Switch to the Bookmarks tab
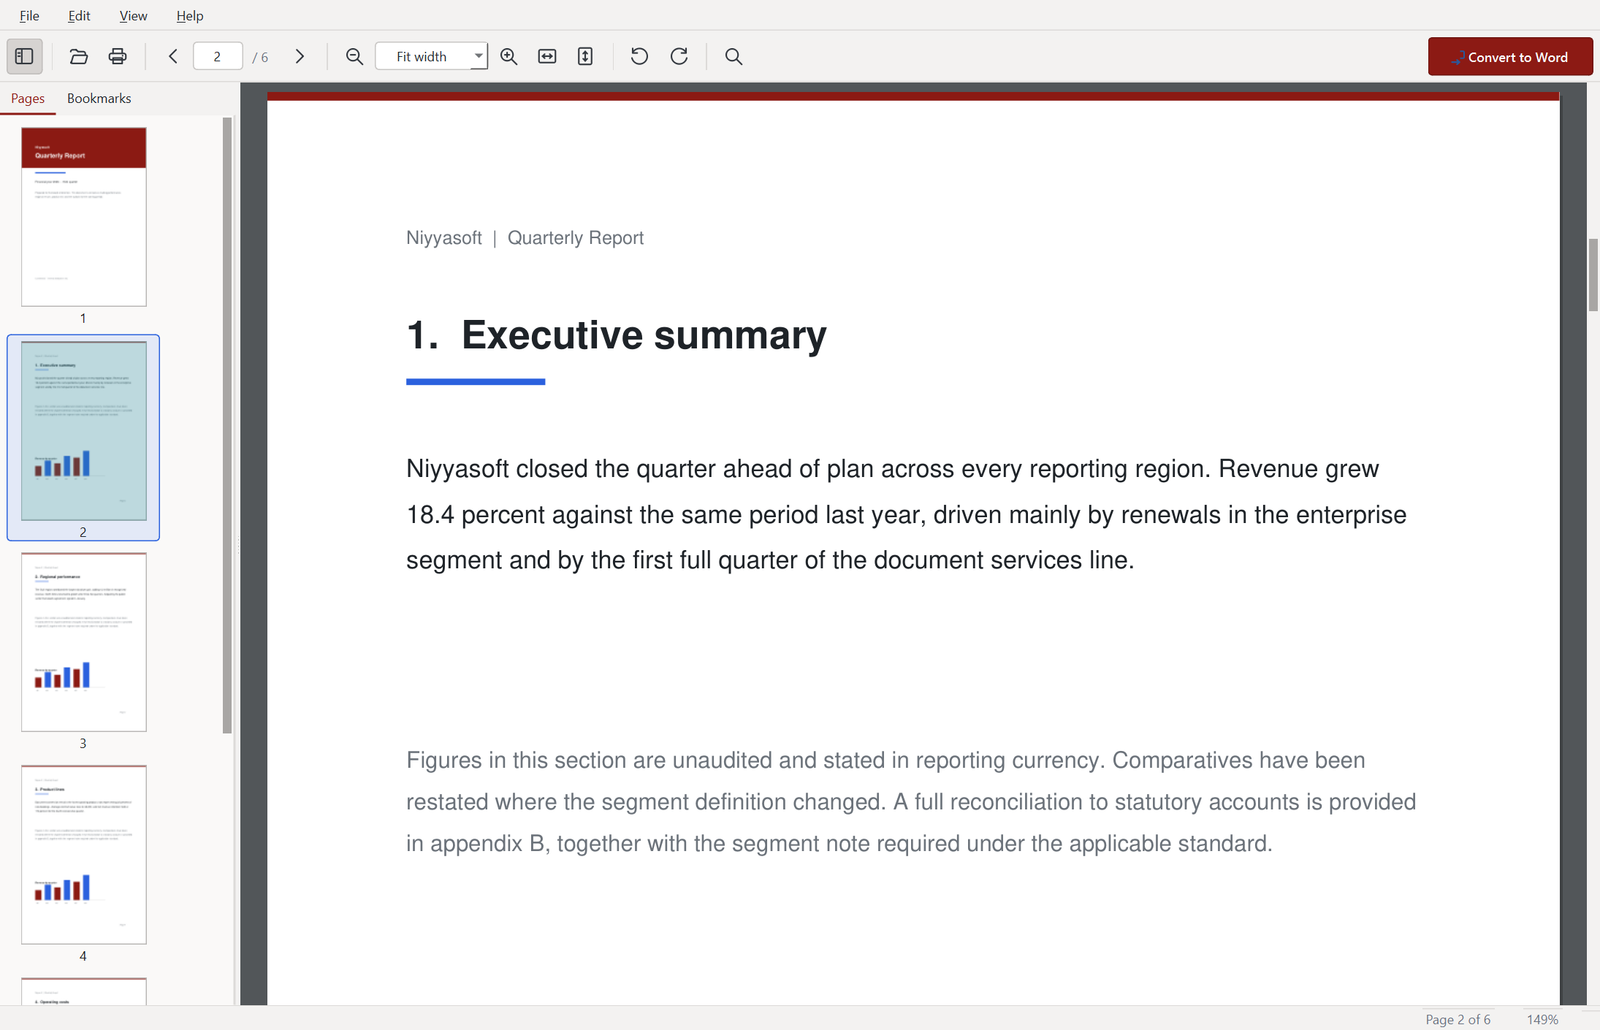This screenshot has height=1030, width=1600. (99, 98)
